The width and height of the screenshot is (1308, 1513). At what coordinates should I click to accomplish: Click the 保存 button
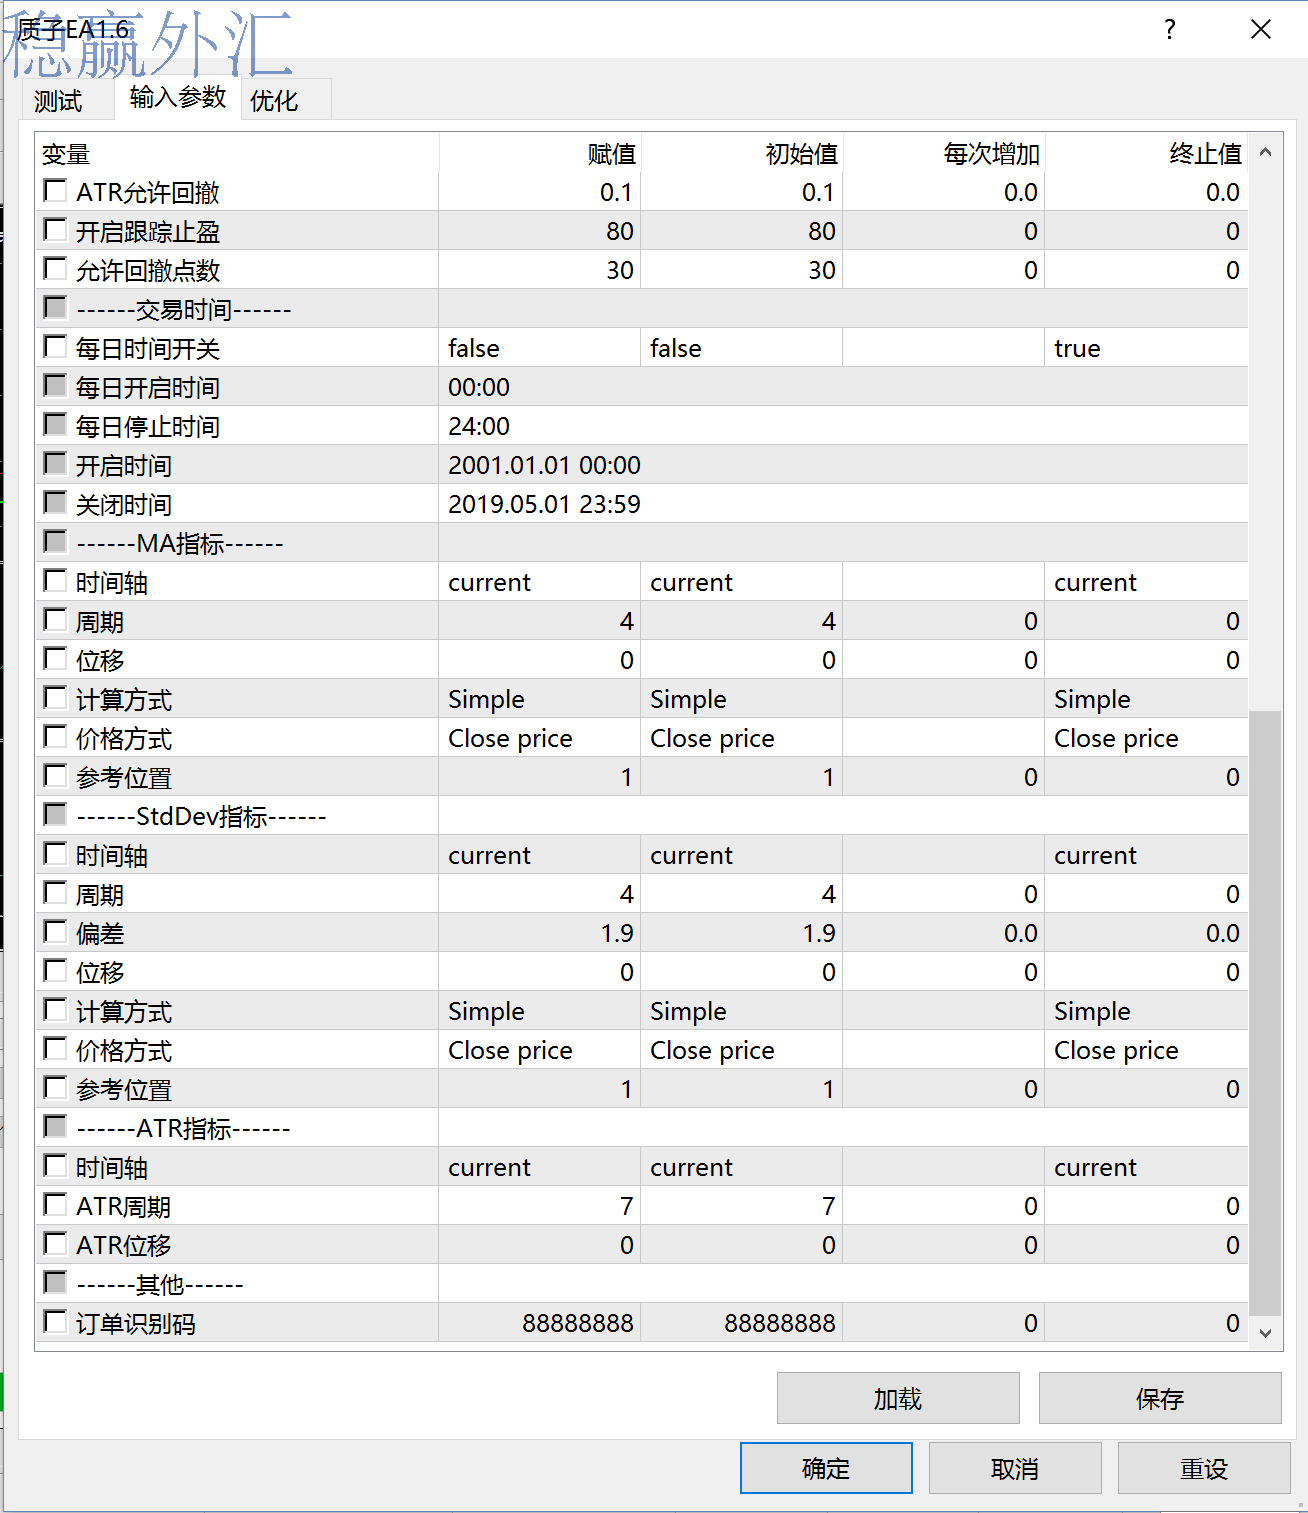pyautogui.click(x=1160, y=1398)
